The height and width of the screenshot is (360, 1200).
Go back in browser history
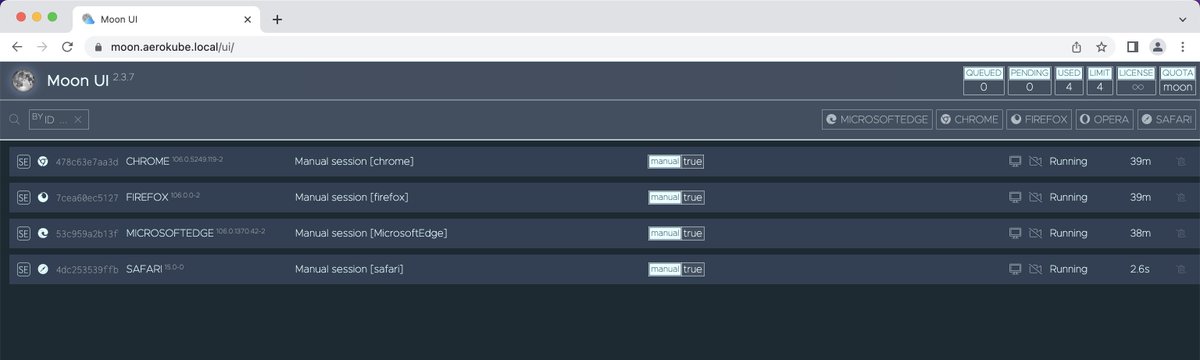(x=17, y=47)
